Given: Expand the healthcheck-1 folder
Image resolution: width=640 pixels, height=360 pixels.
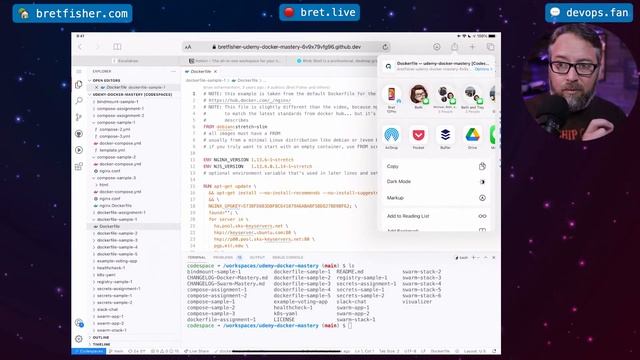Looking at the screenshot, I should (111, 268).
